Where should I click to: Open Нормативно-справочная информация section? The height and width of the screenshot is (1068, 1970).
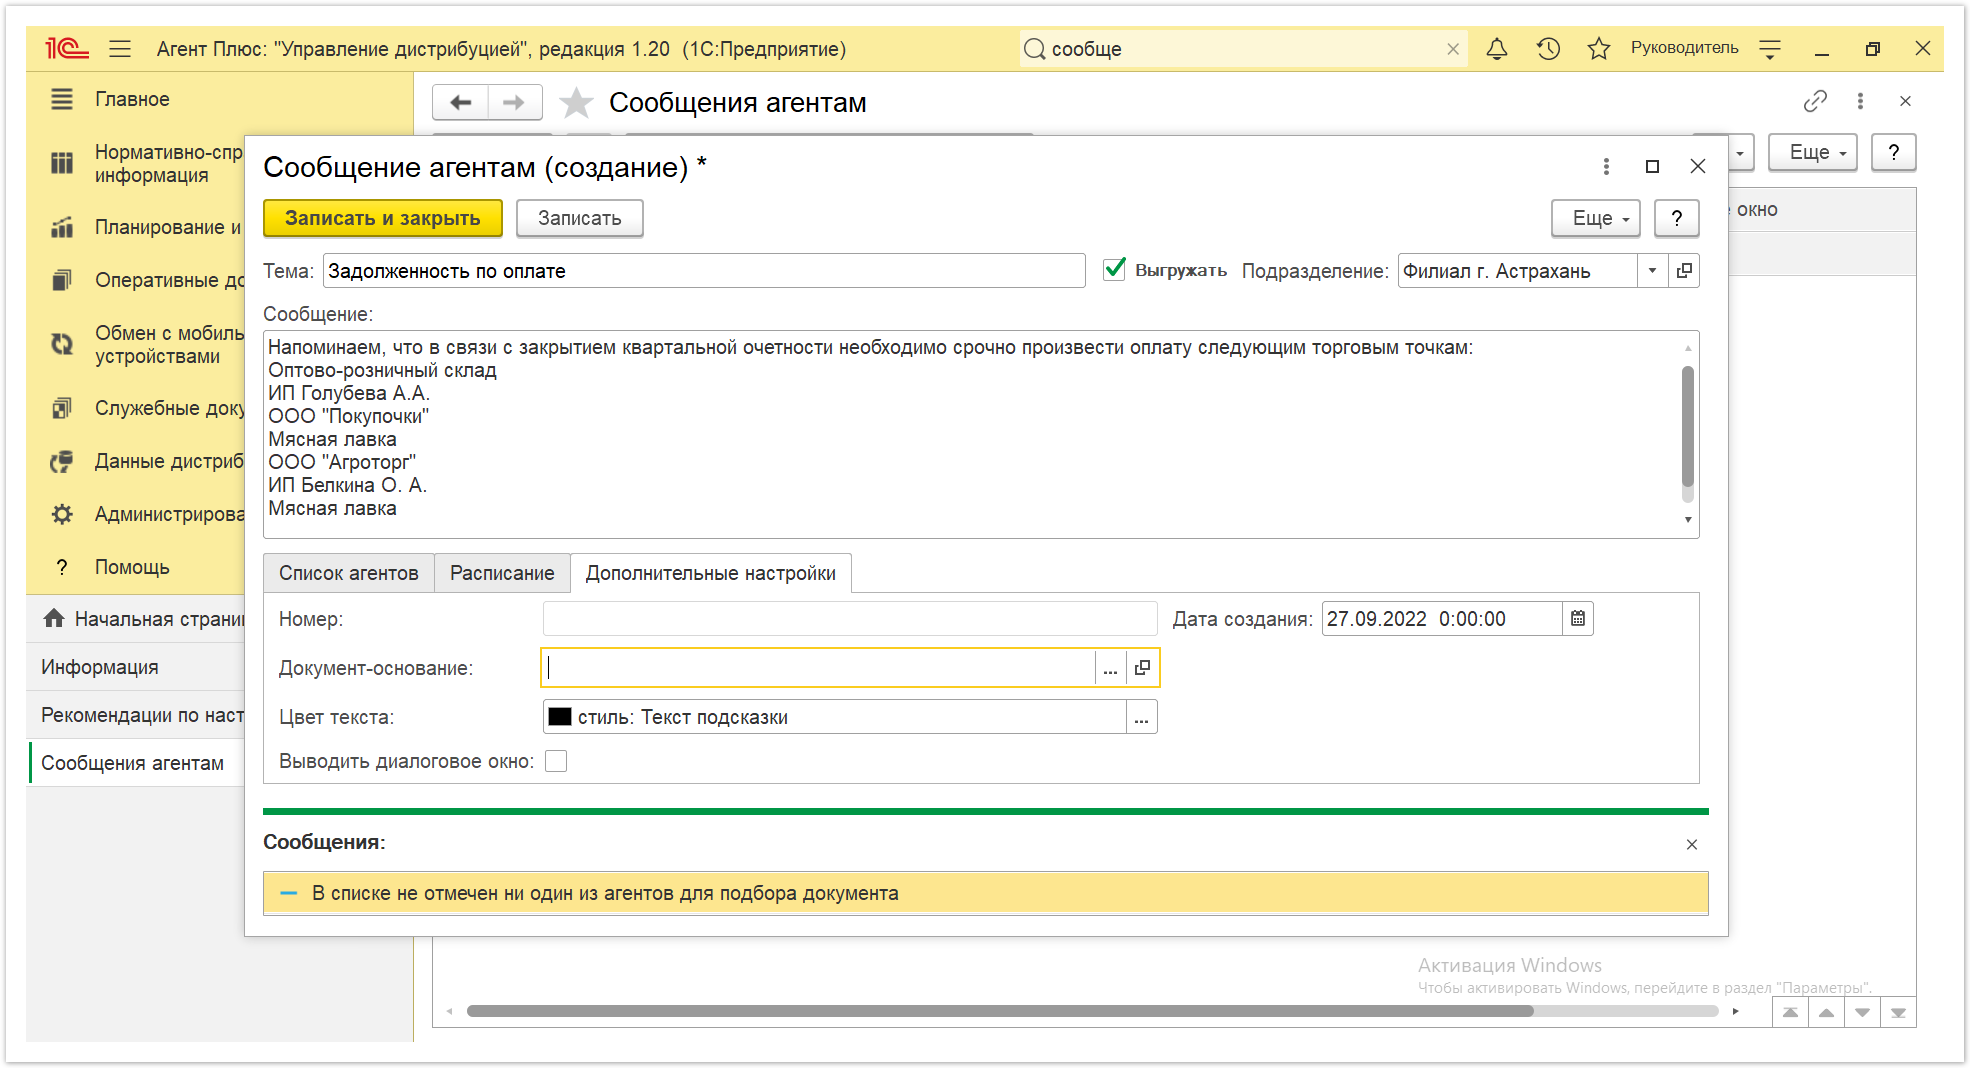click(168, 163)
